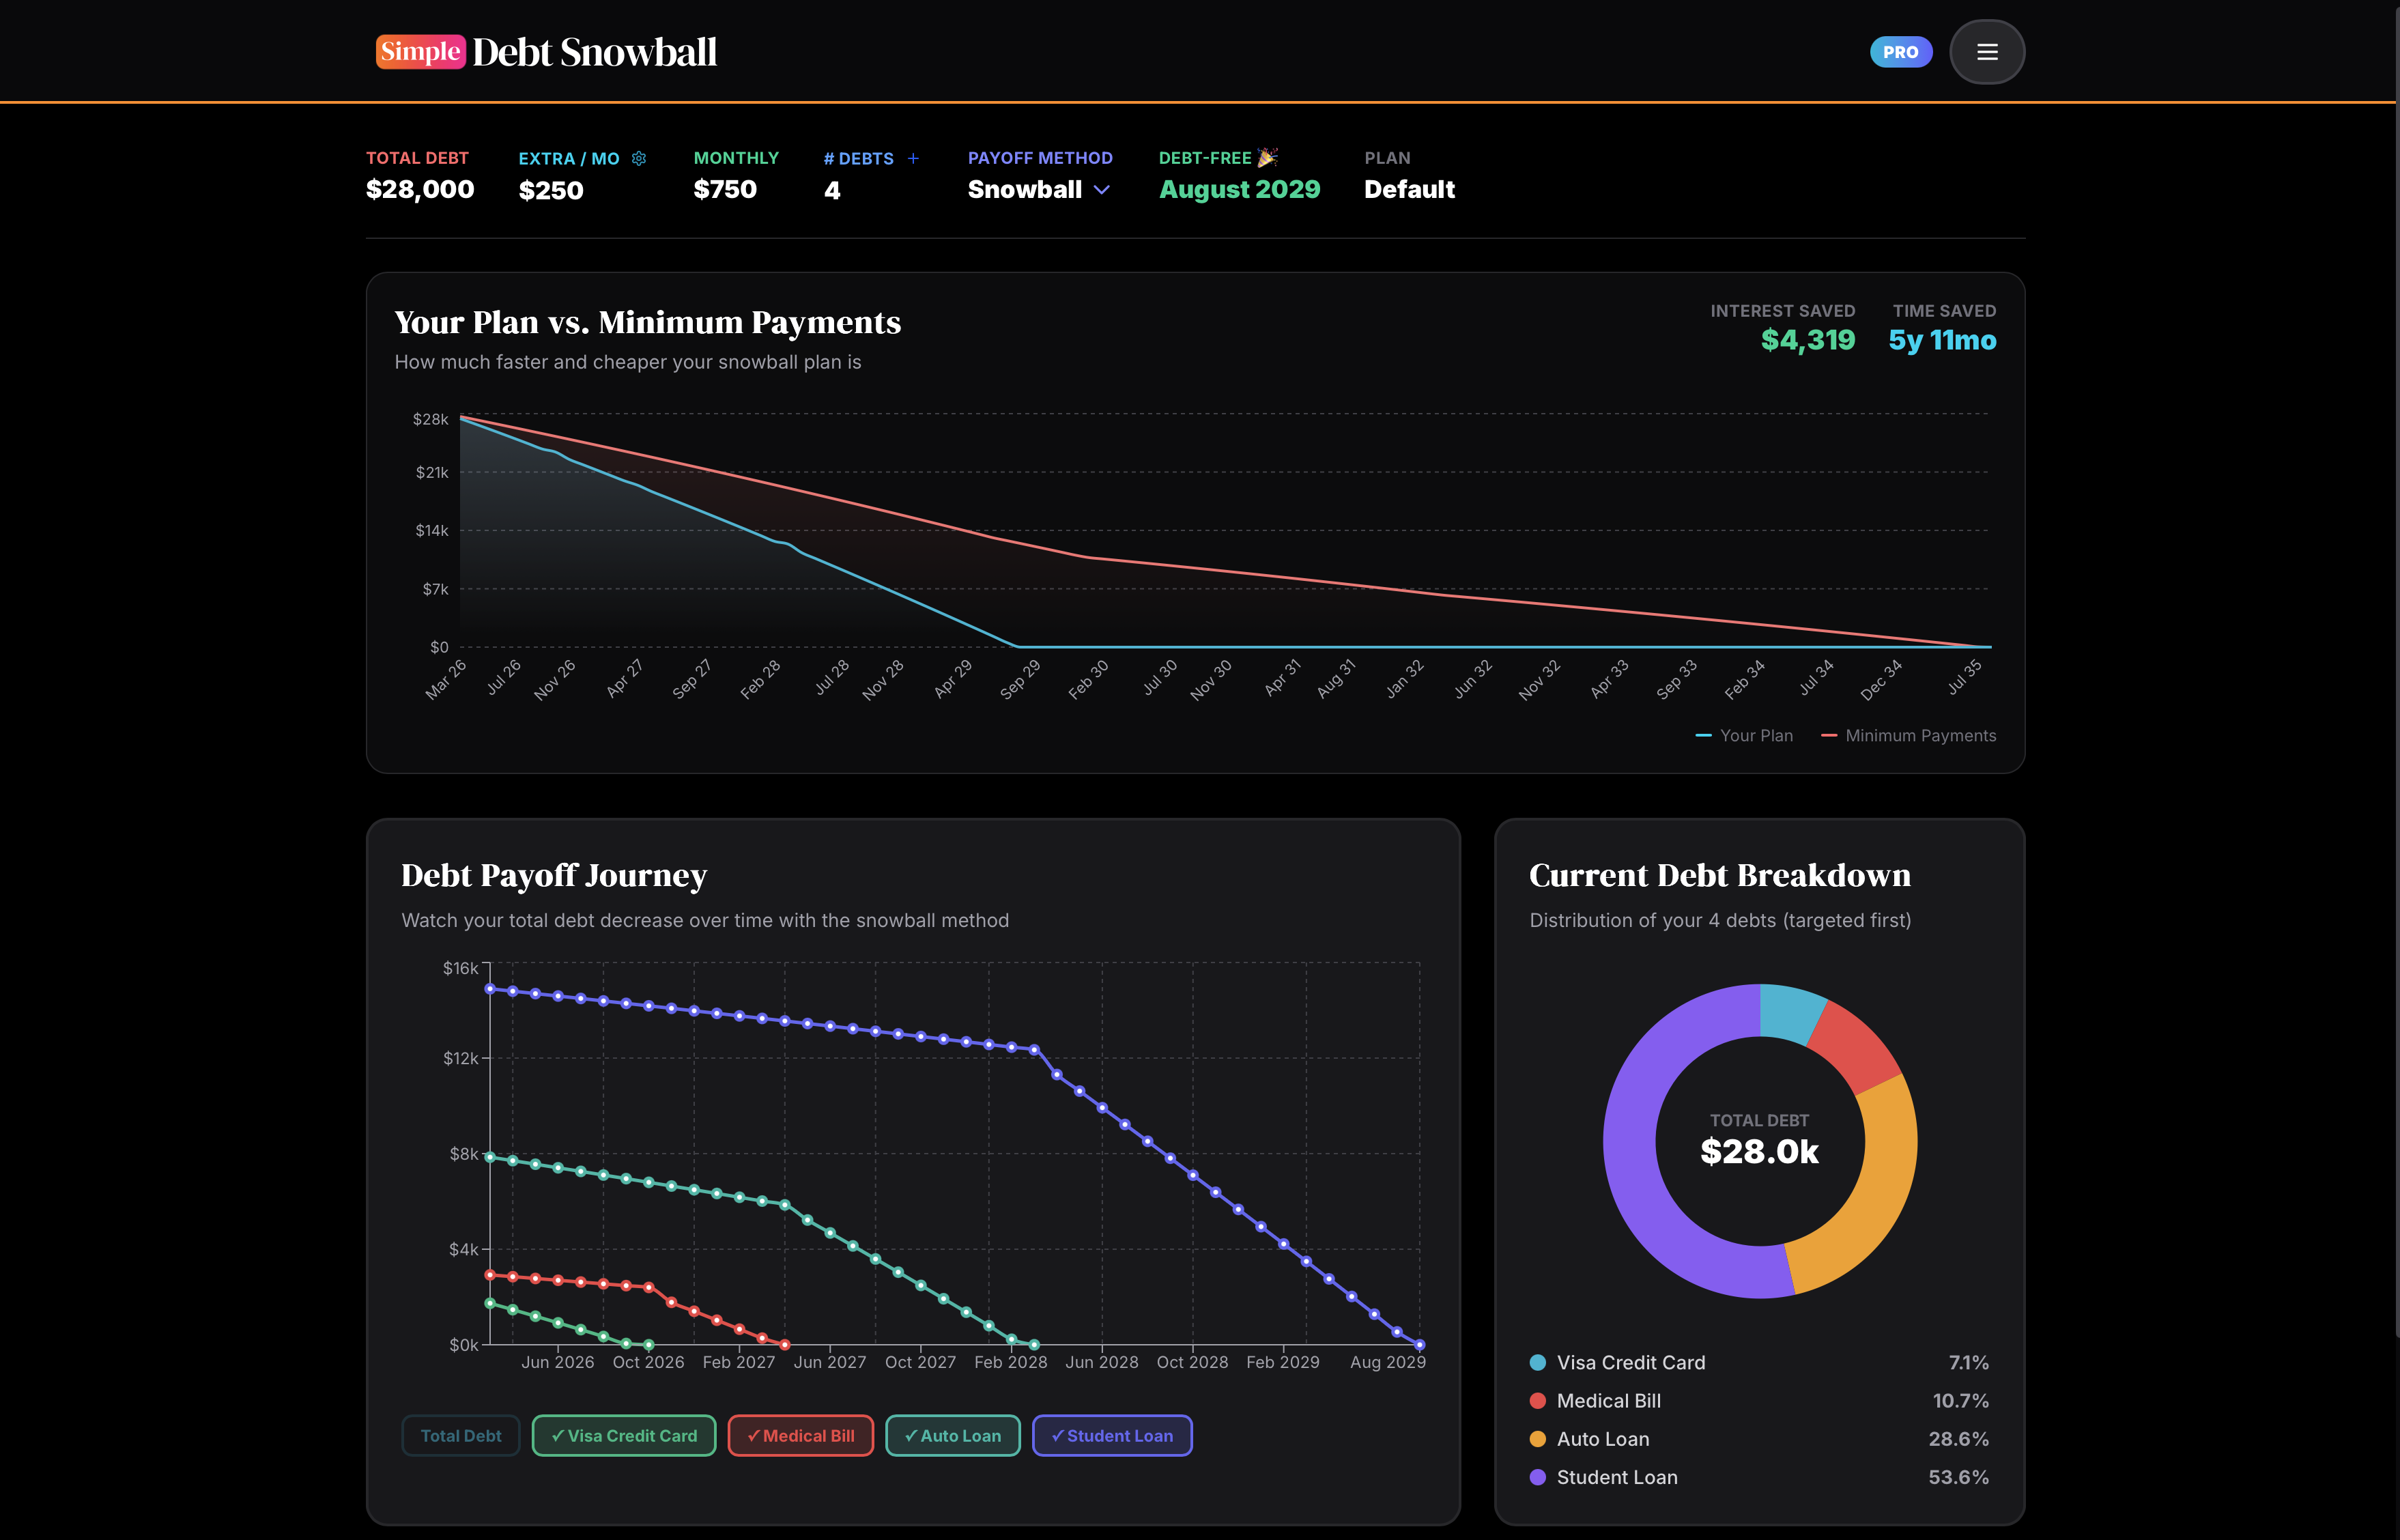
Task: Toggle the Student Loan series visibility
Action: pos(1112,1435)
